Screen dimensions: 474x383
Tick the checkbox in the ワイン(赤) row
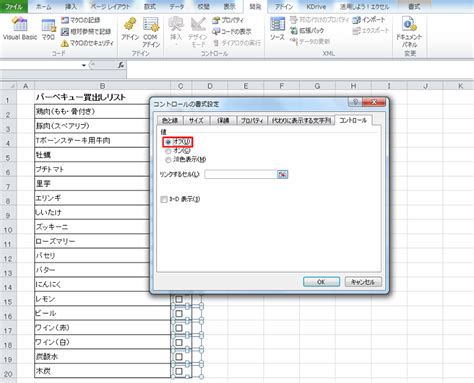click(x=179, y=328)
